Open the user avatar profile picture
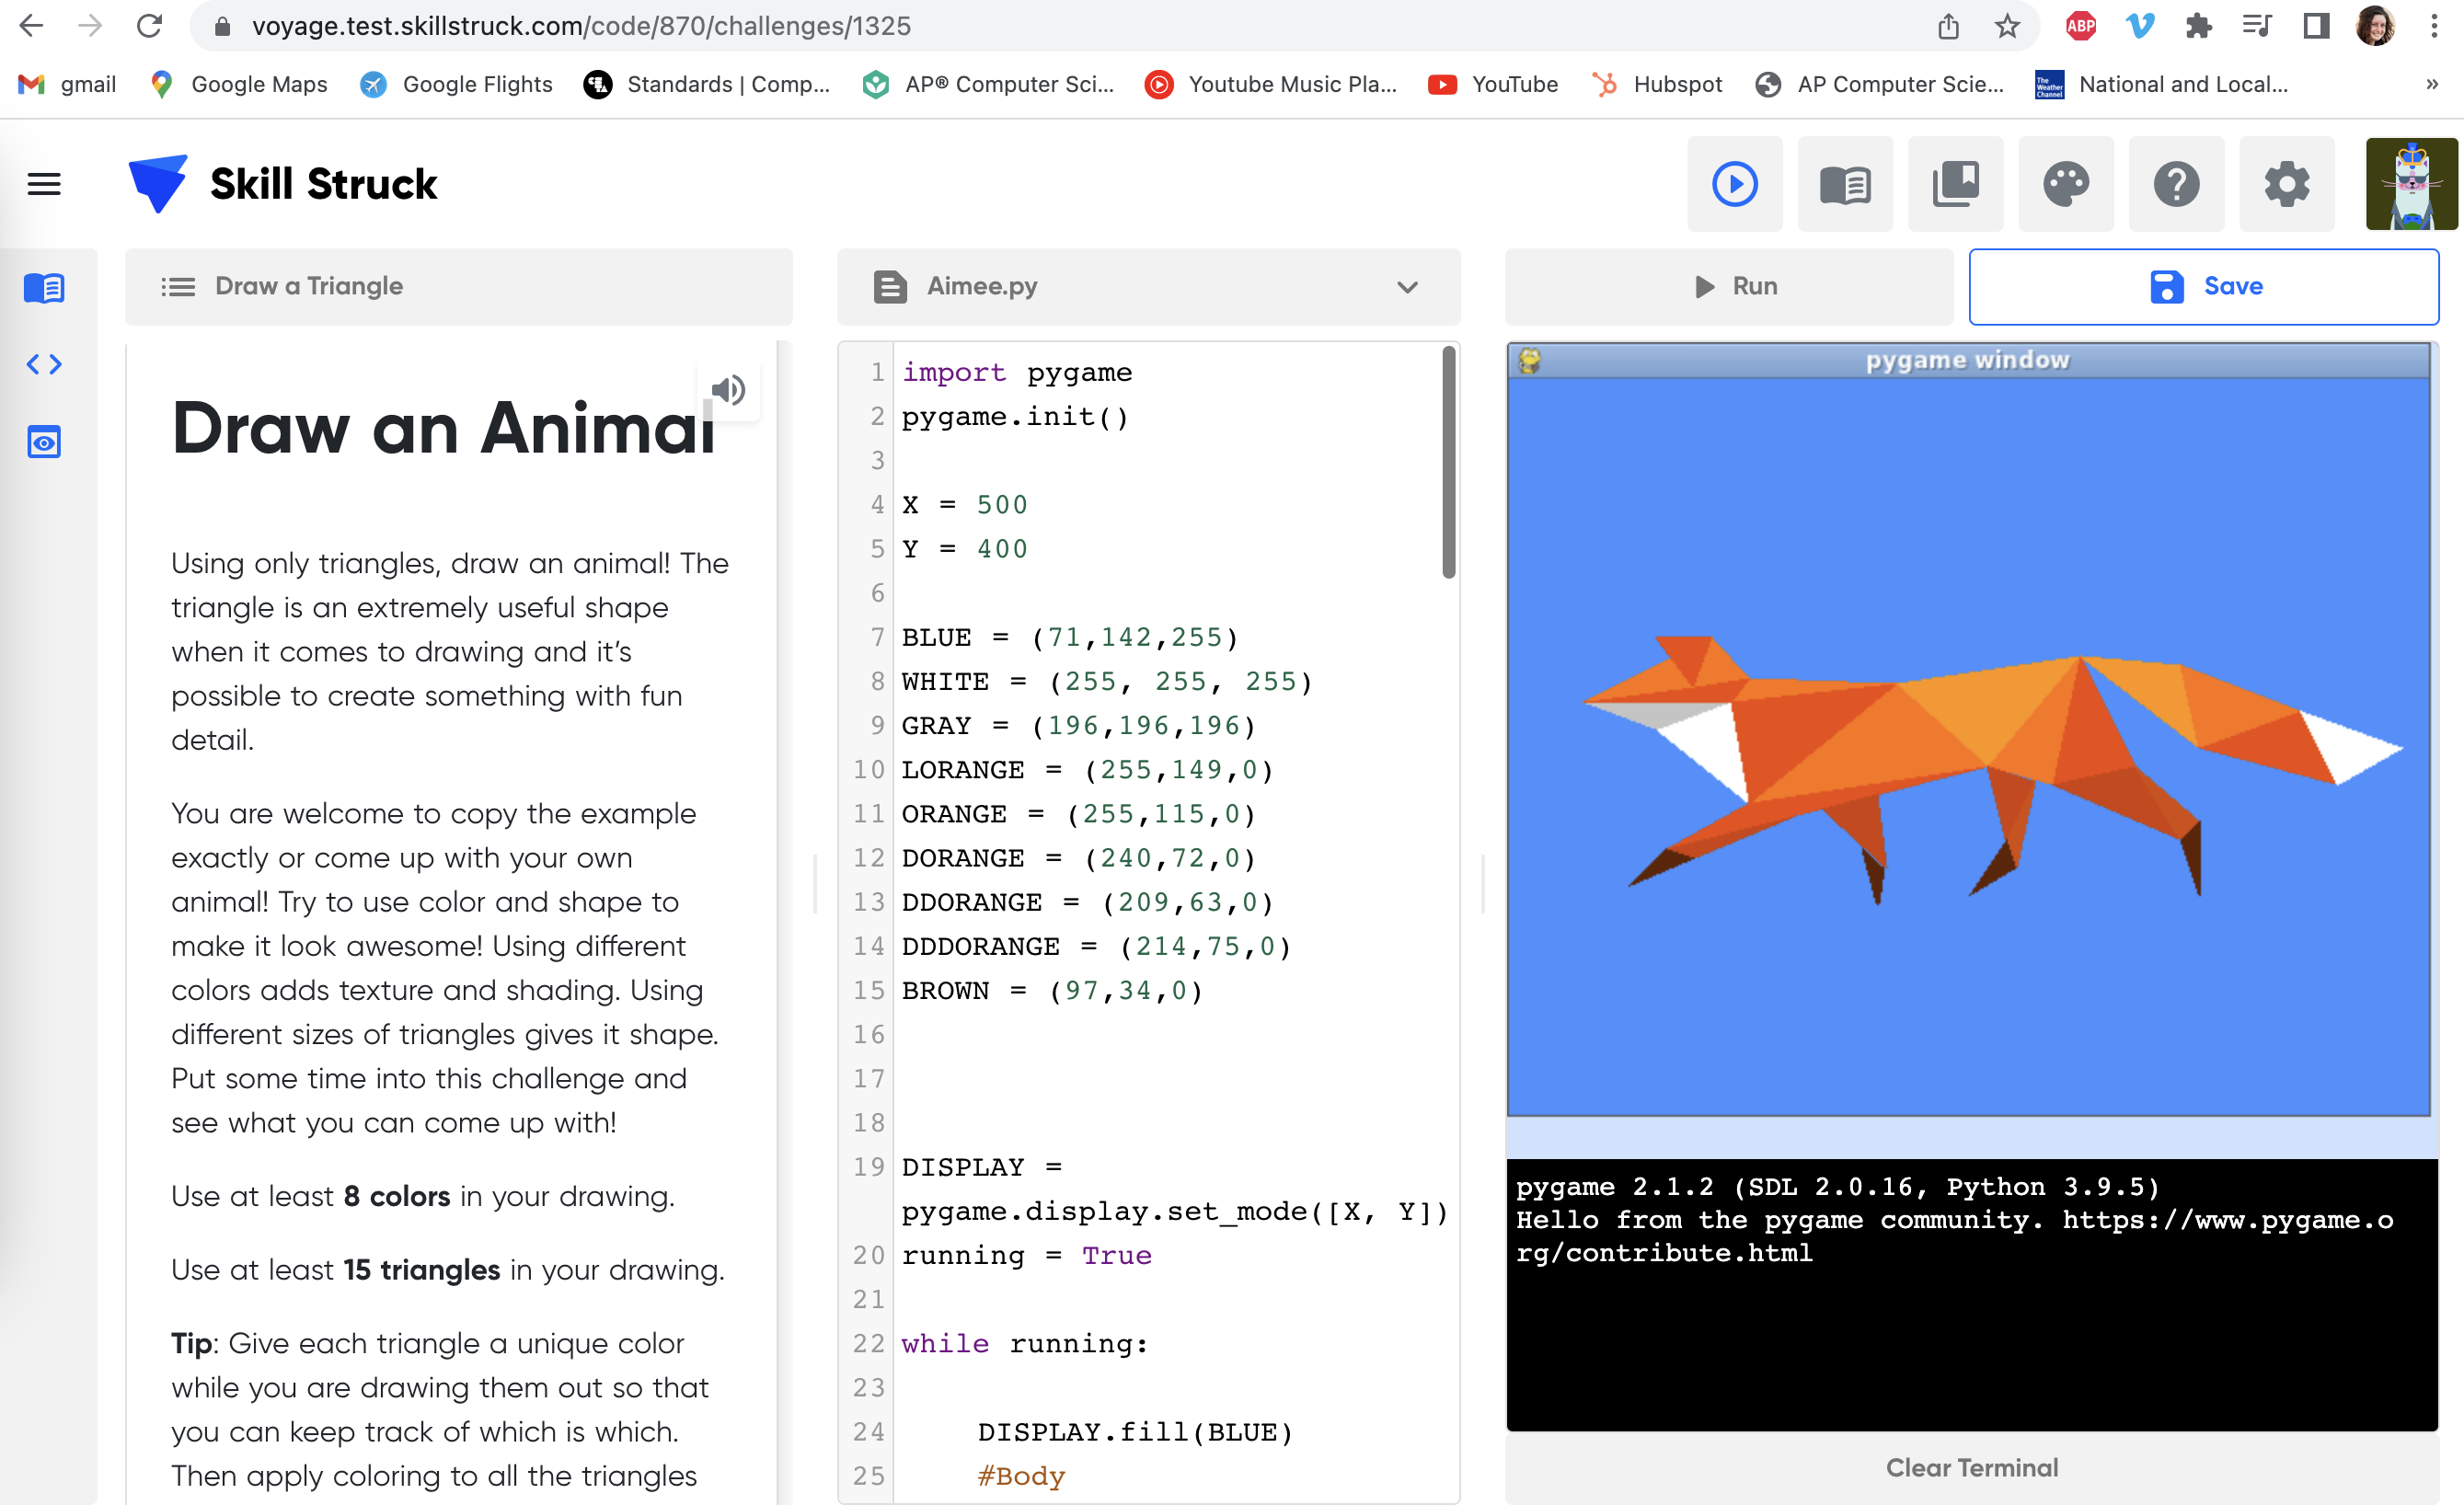The height and width of the screenshot is (1505, 2464). click(2411, 184)
